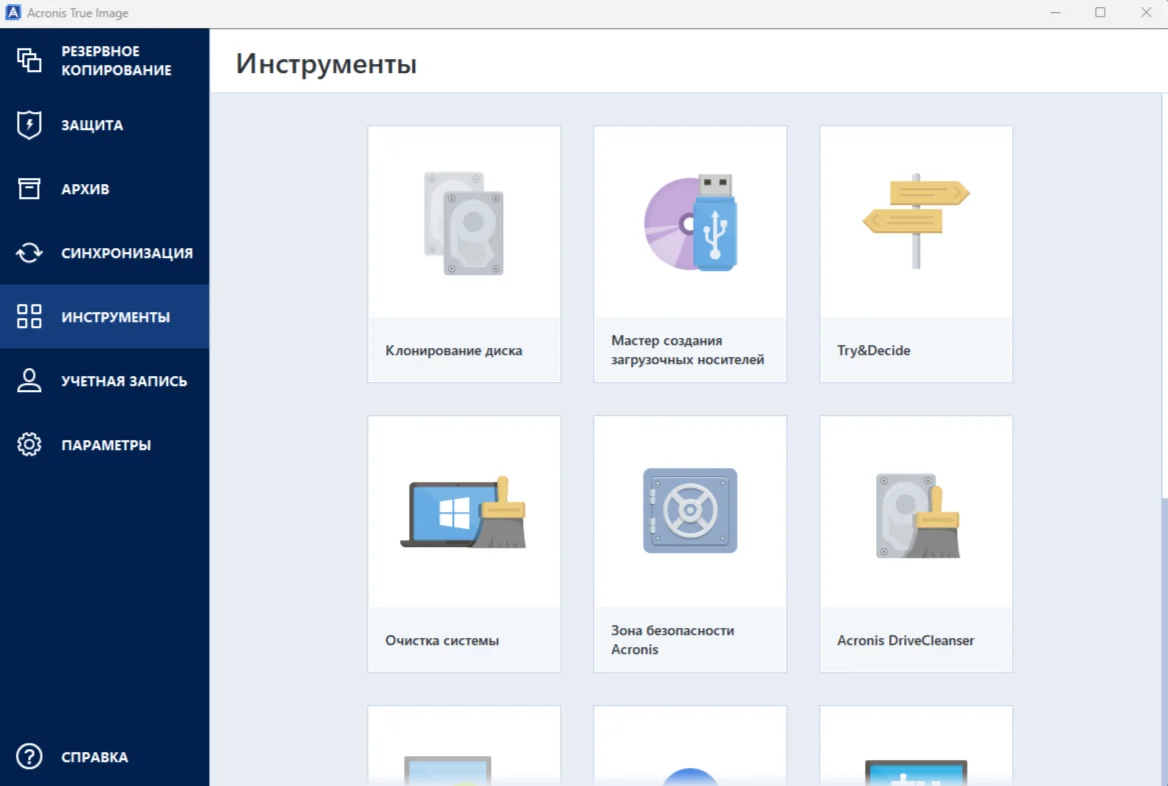Open the Клонирование диска label

(x=454, y=350)
